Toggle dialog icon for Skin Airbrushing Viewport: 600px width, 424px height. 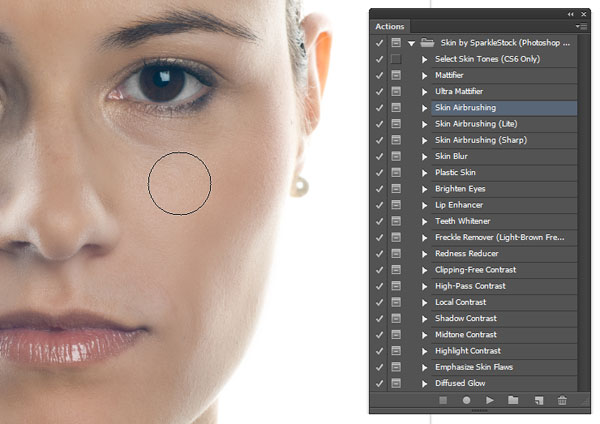396,108
